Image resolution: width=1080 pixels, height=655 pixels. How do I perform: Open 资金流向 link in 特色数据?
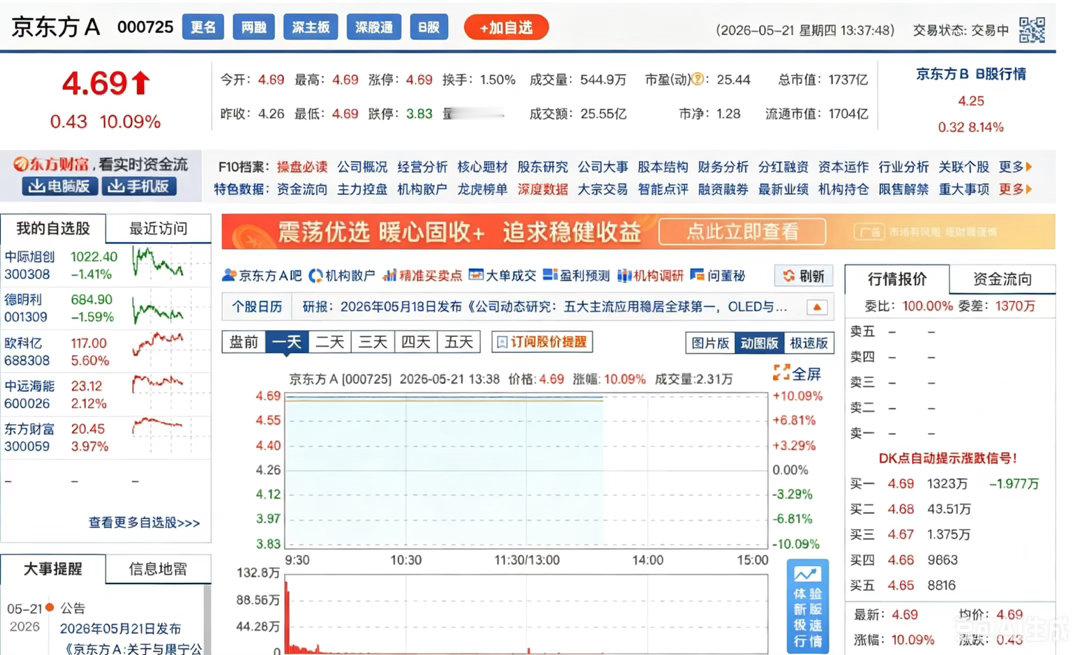coord(302,189)
